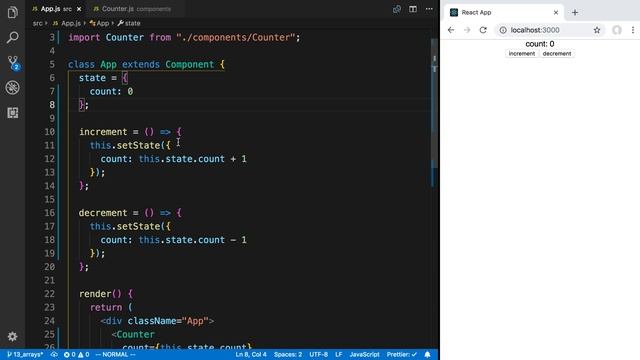Click the NORMAL vim mode indicator
640x360 pixels.
(x=116, y=354)
